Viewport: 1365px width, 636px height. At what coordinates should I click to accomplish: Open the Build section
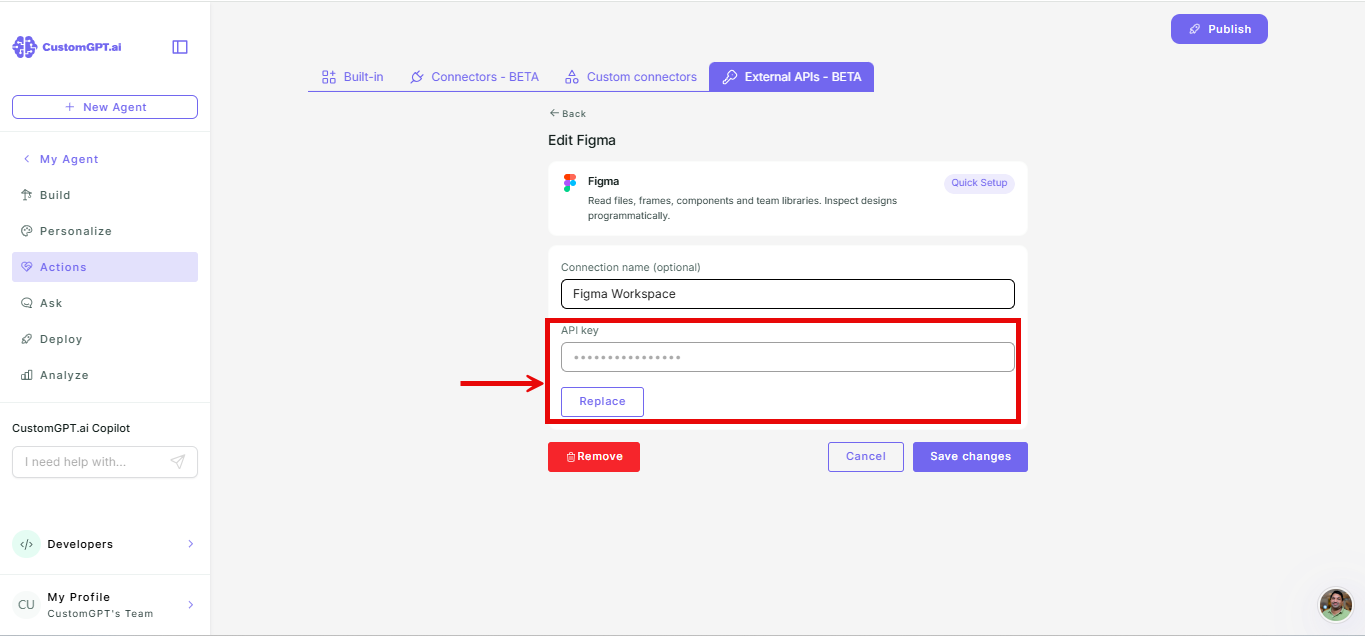coord(105,195)
